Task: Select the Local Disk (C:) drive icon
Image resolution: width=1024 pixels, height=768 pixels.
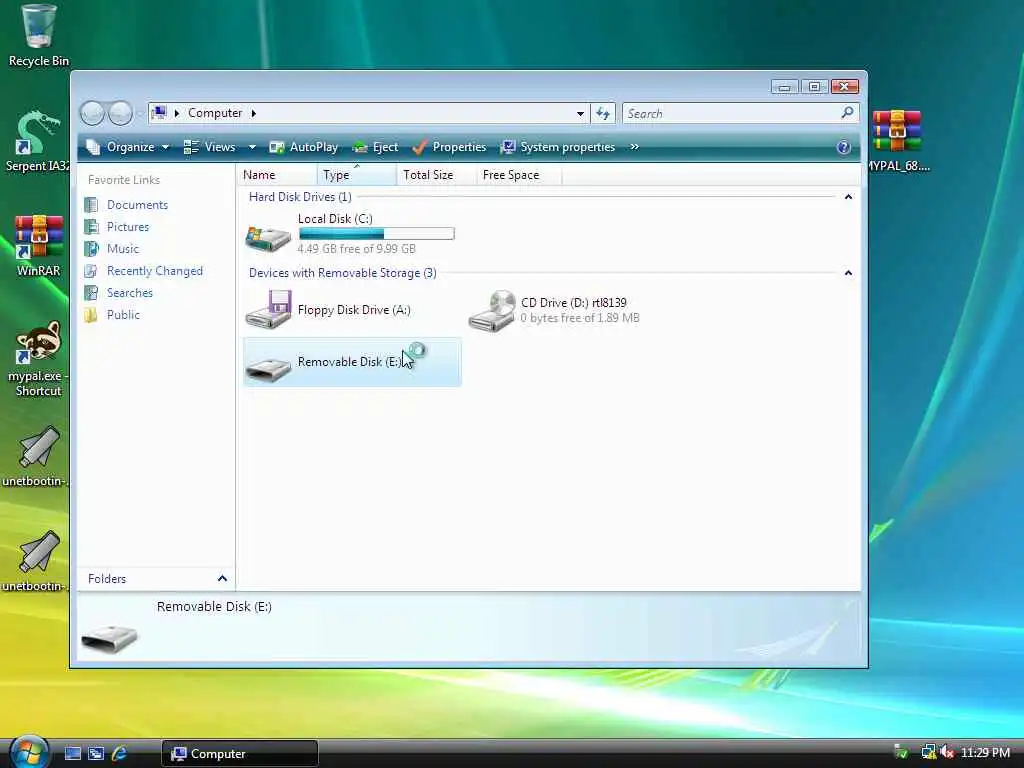Action: (x=268, y=238)
